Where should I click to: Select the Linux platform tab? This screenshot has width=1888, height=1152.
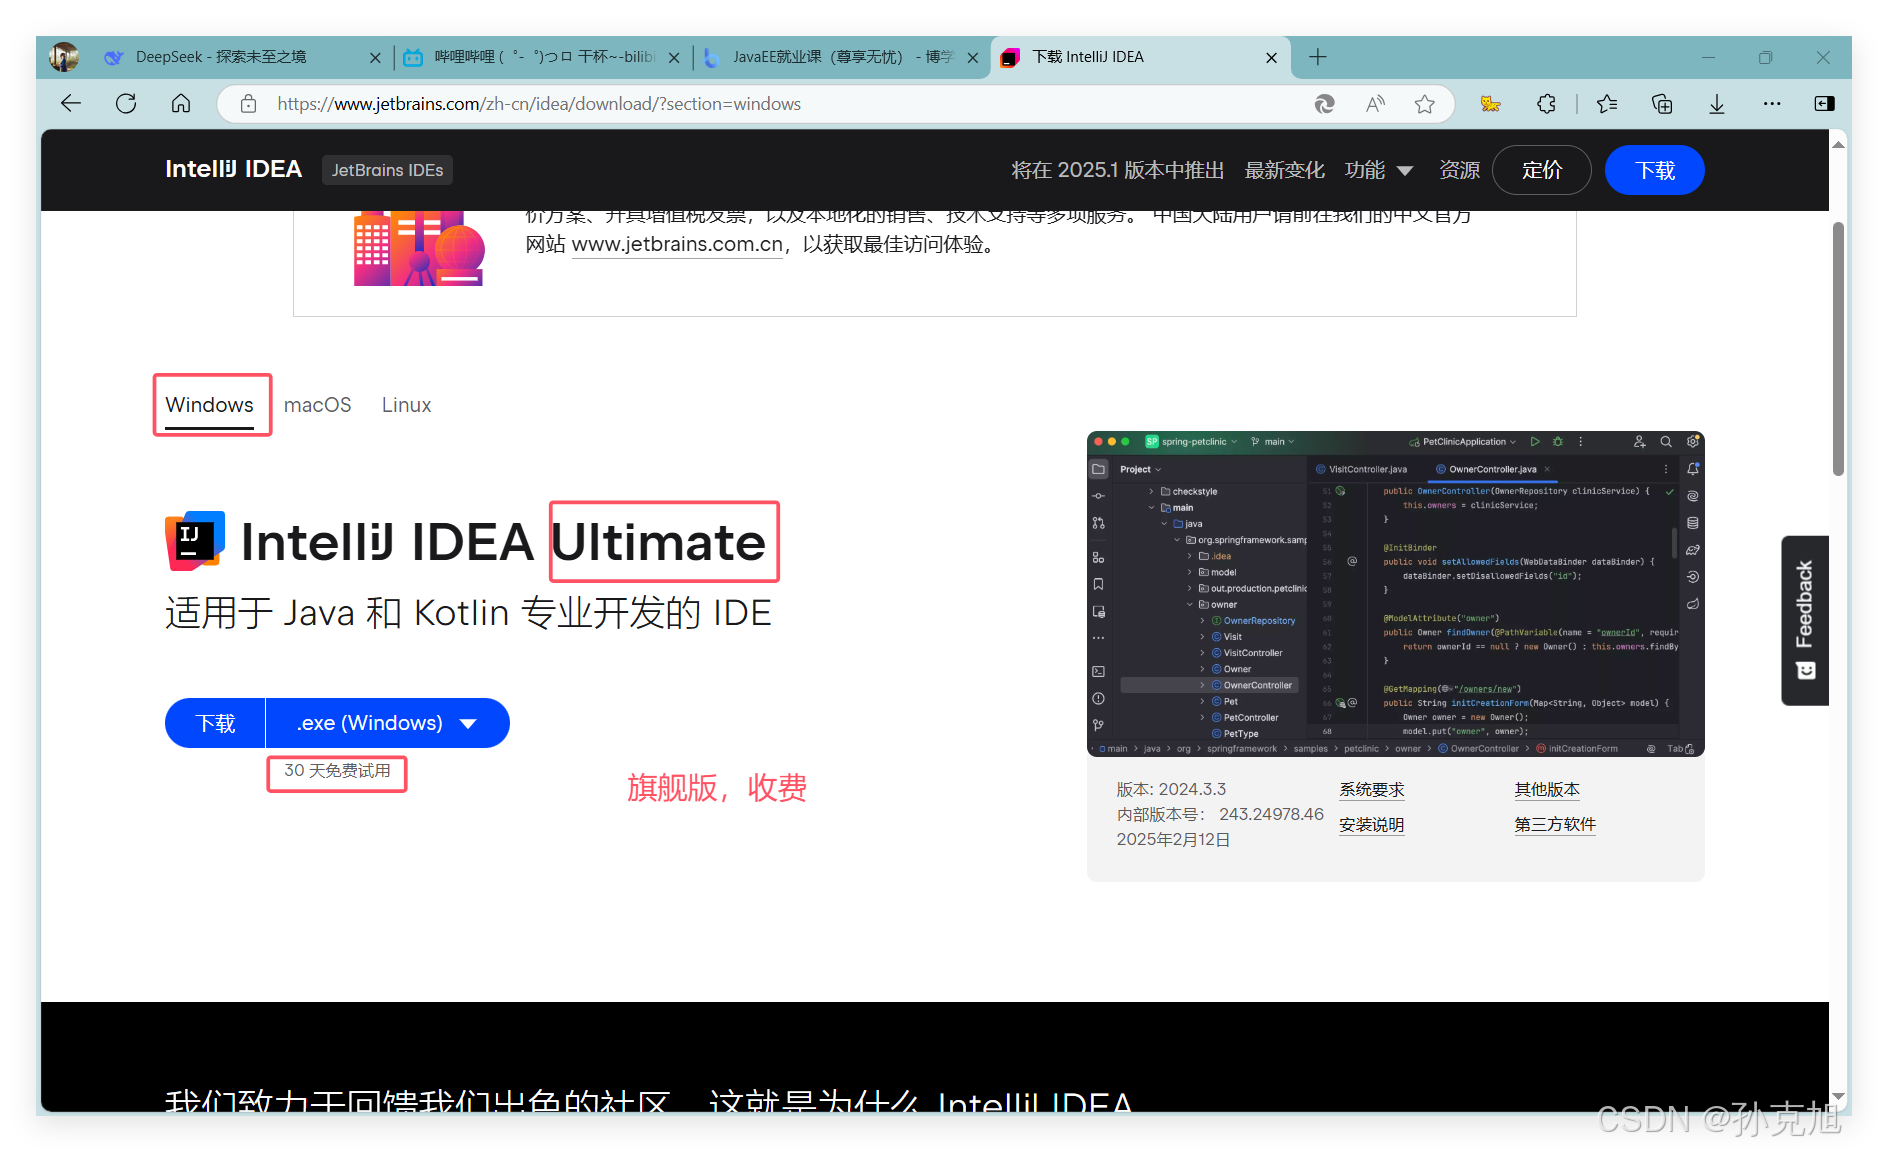pyautogui.click(x=406, y=405)
